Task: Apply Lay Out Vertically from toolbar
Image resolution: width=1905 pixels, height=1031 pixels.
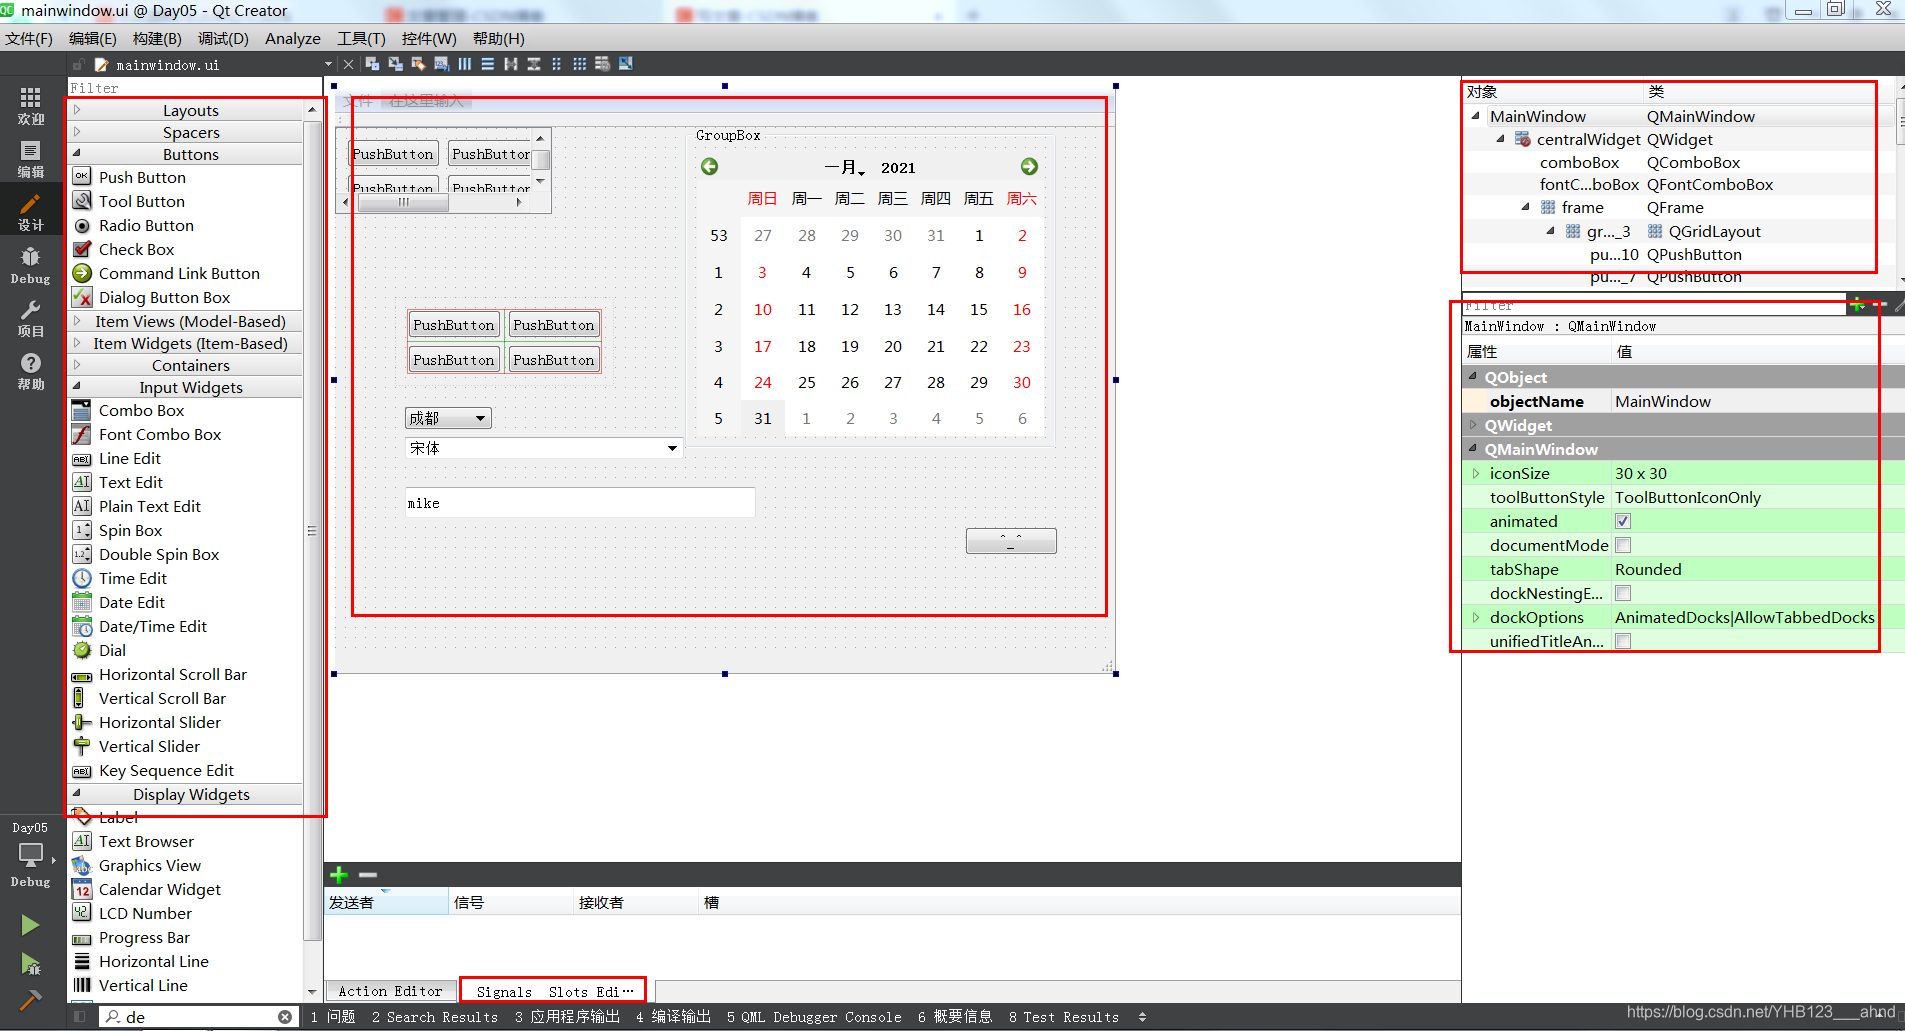Action: coord(488,64)
